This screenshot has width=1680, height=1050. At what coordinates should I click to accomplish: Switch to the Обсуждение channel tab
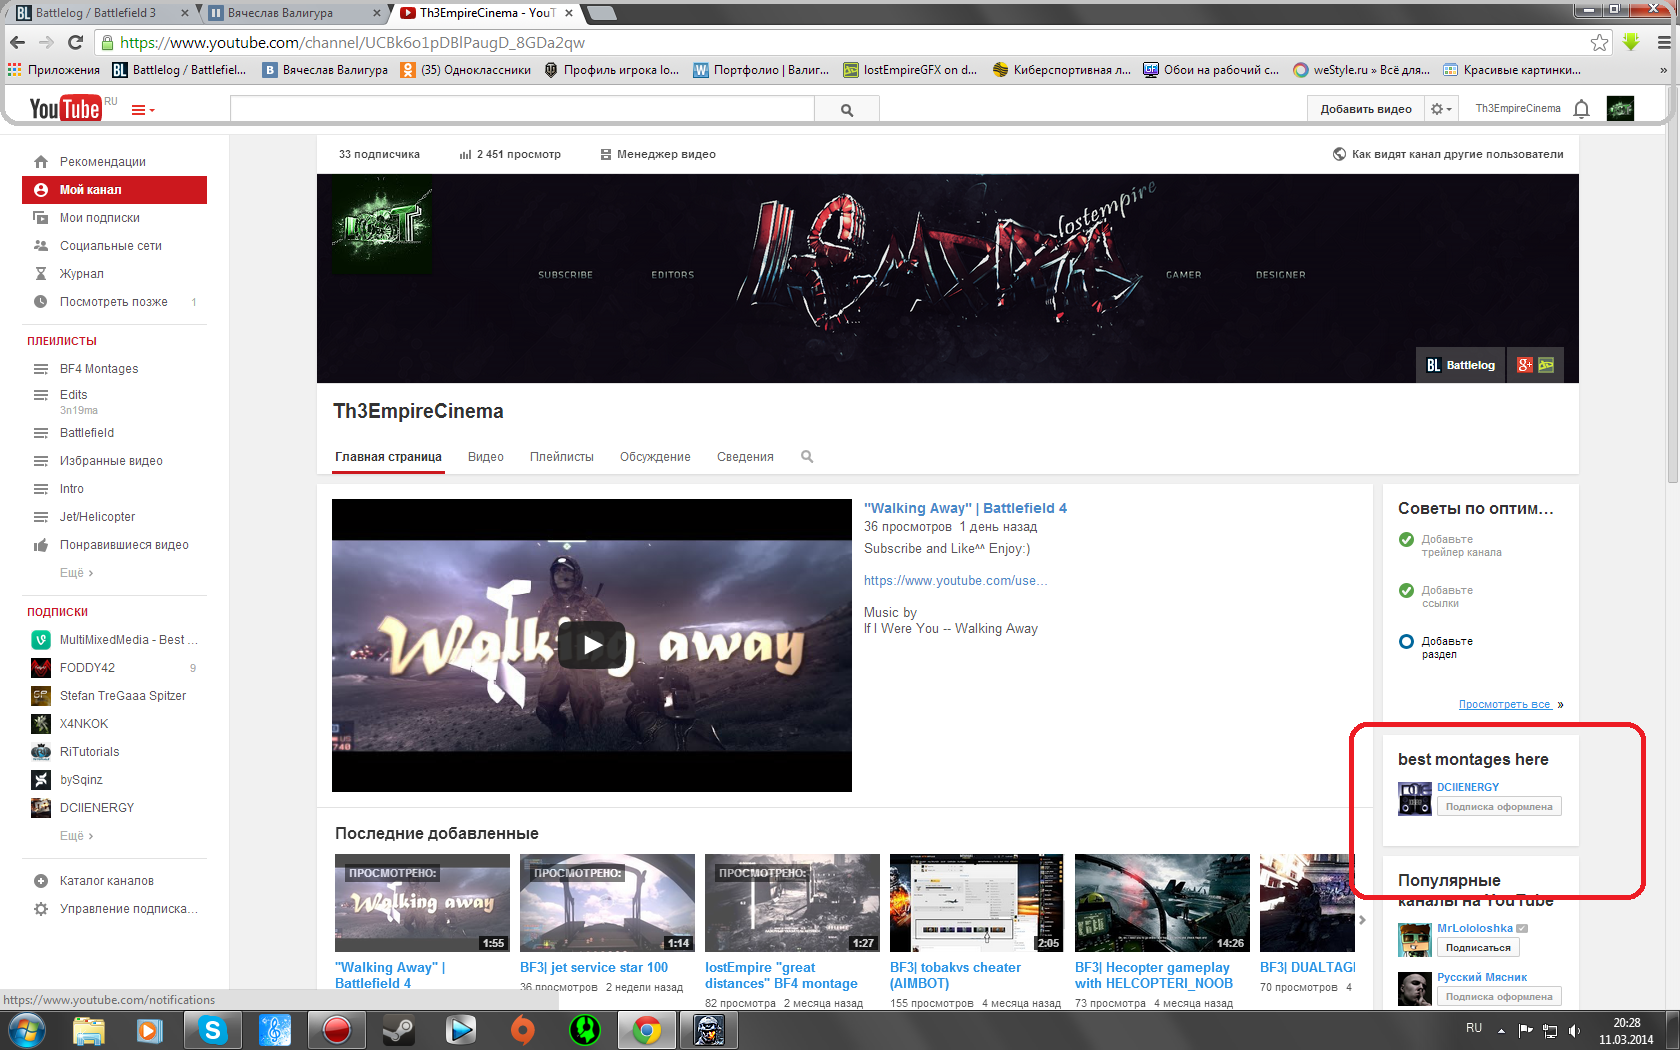coord(655,457)
